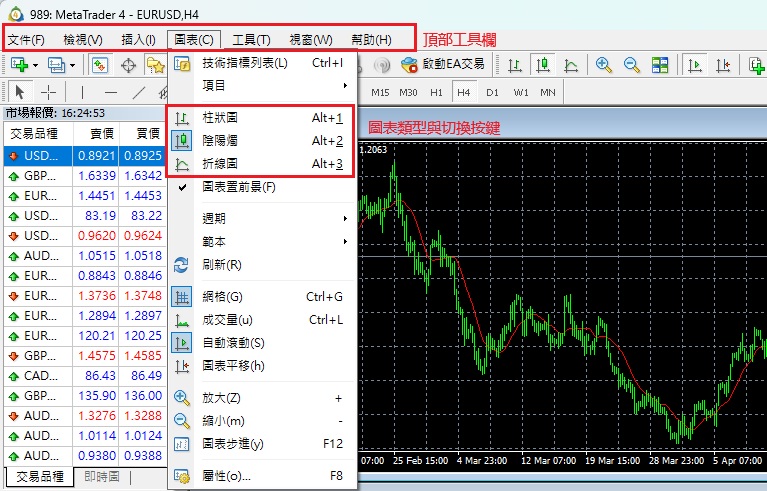Select the vertical line drawing tool
Screen dimensions: 767x491
pos(82,92)
